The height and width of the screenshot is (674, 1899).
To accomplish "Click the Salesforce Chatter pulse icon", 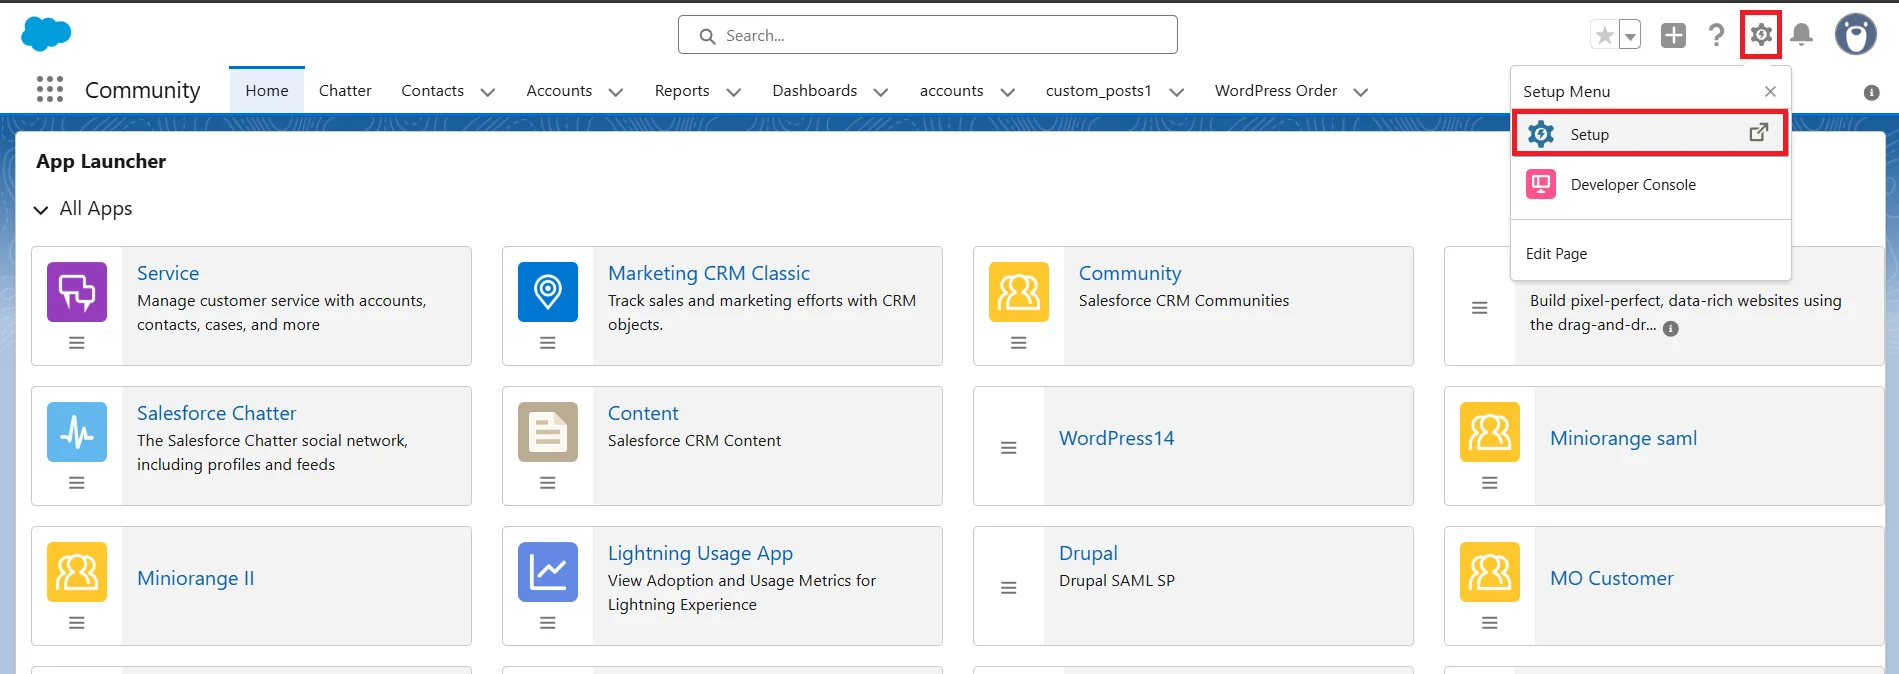I will pos(77,432).
